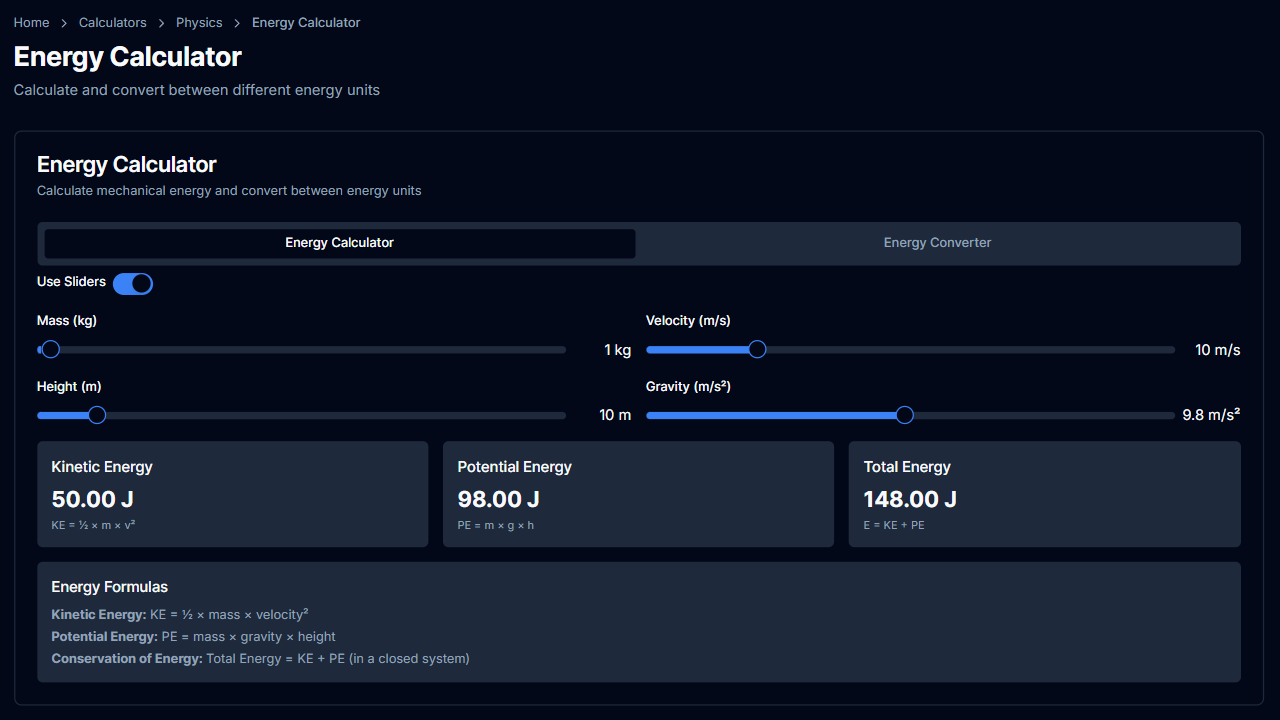Screen dimensions: 1280x720
Task: Switch to the Energy Converter tab
Action: [x=937, y=243]
